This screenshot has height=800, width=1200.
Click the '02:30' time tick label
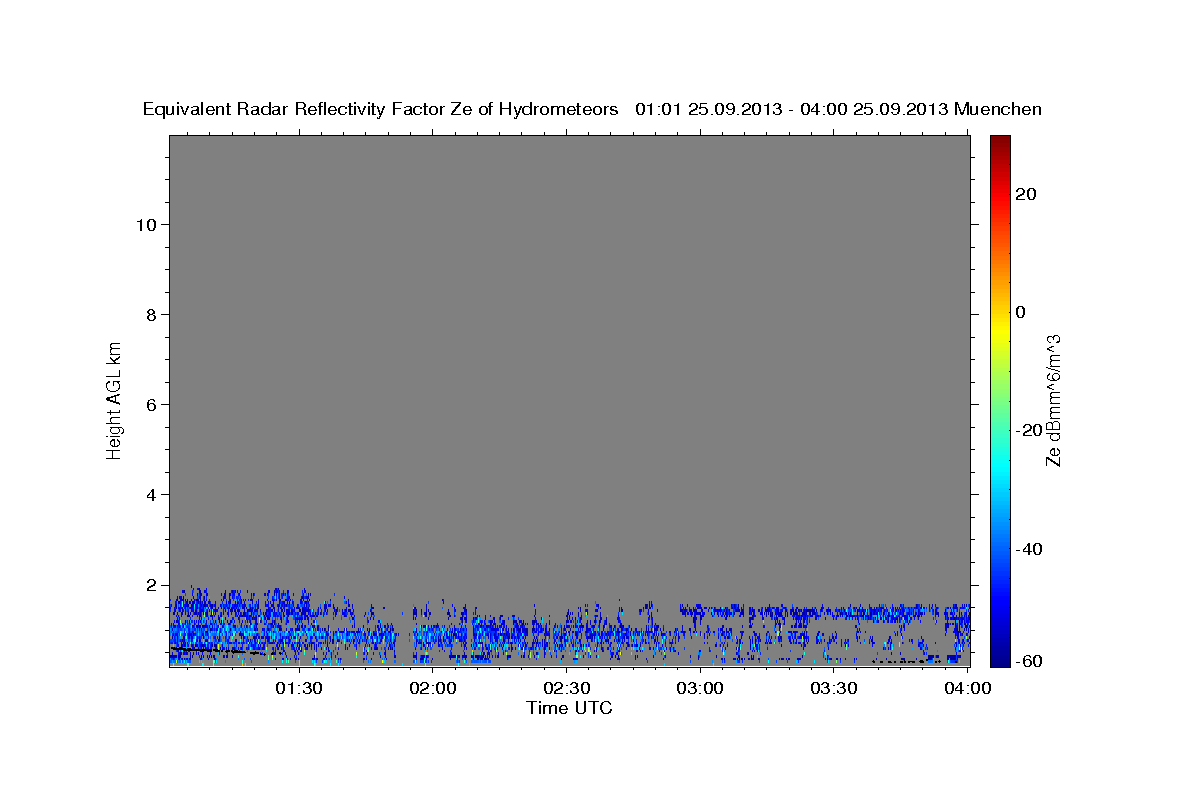click(566, 688)
